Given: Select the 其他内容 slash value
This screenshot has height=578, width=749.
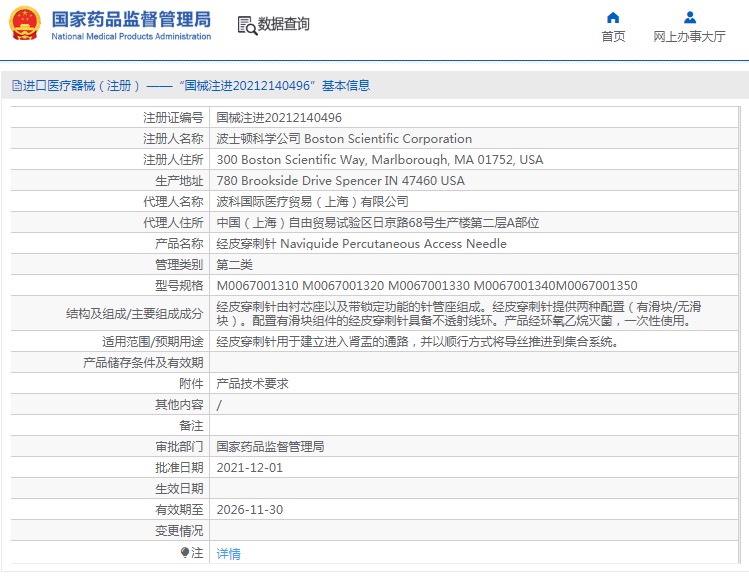Looking at the screenshot, I should 219,405.
